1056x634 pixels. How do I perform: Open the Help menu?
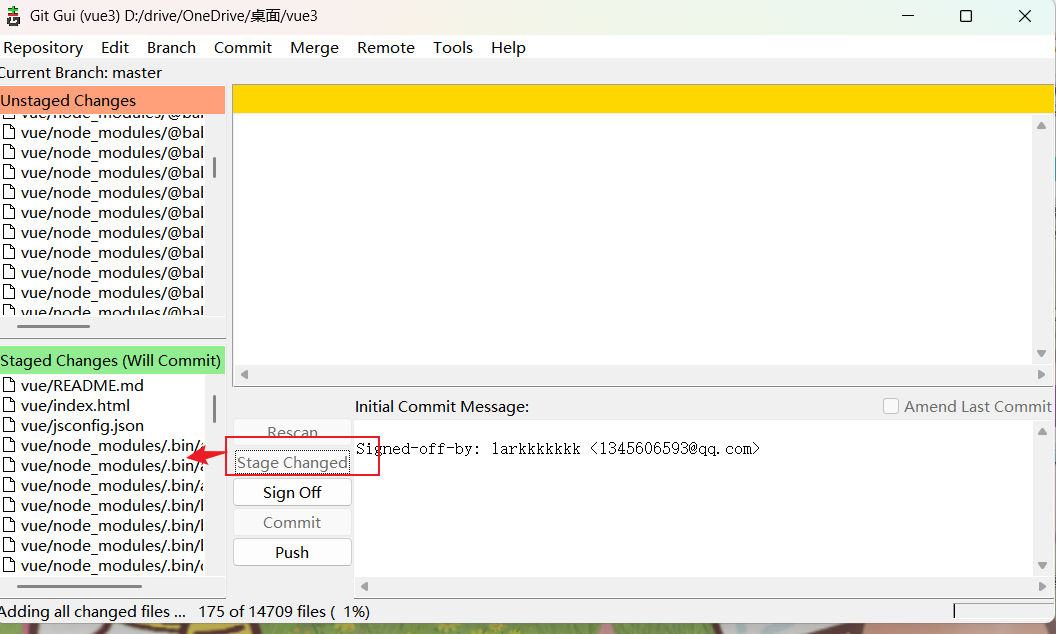[x=508, y=48]
